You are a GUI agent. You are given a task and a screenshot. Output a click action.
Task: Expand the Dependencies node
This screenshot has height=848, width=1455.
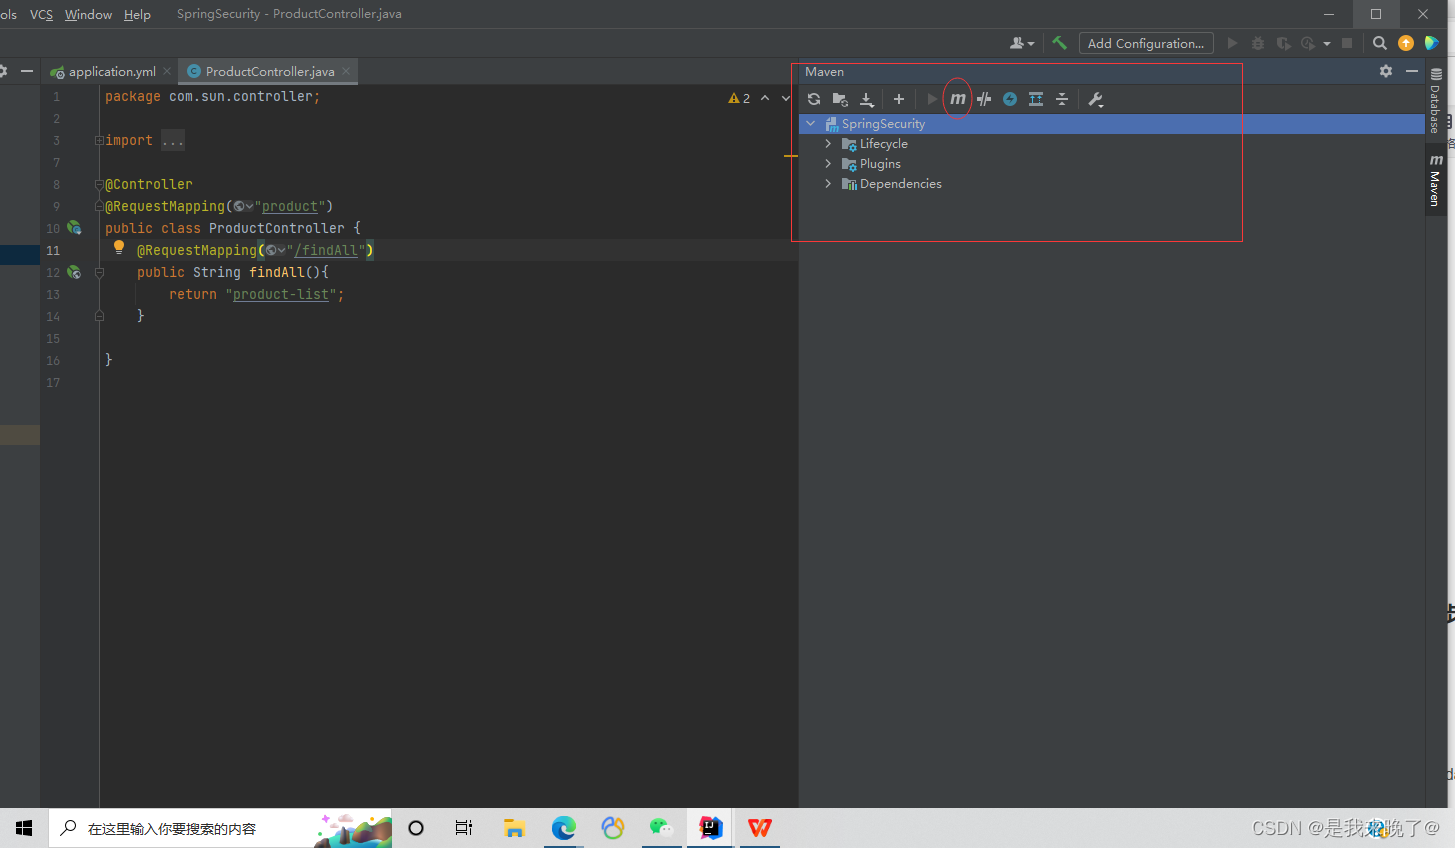828,183
